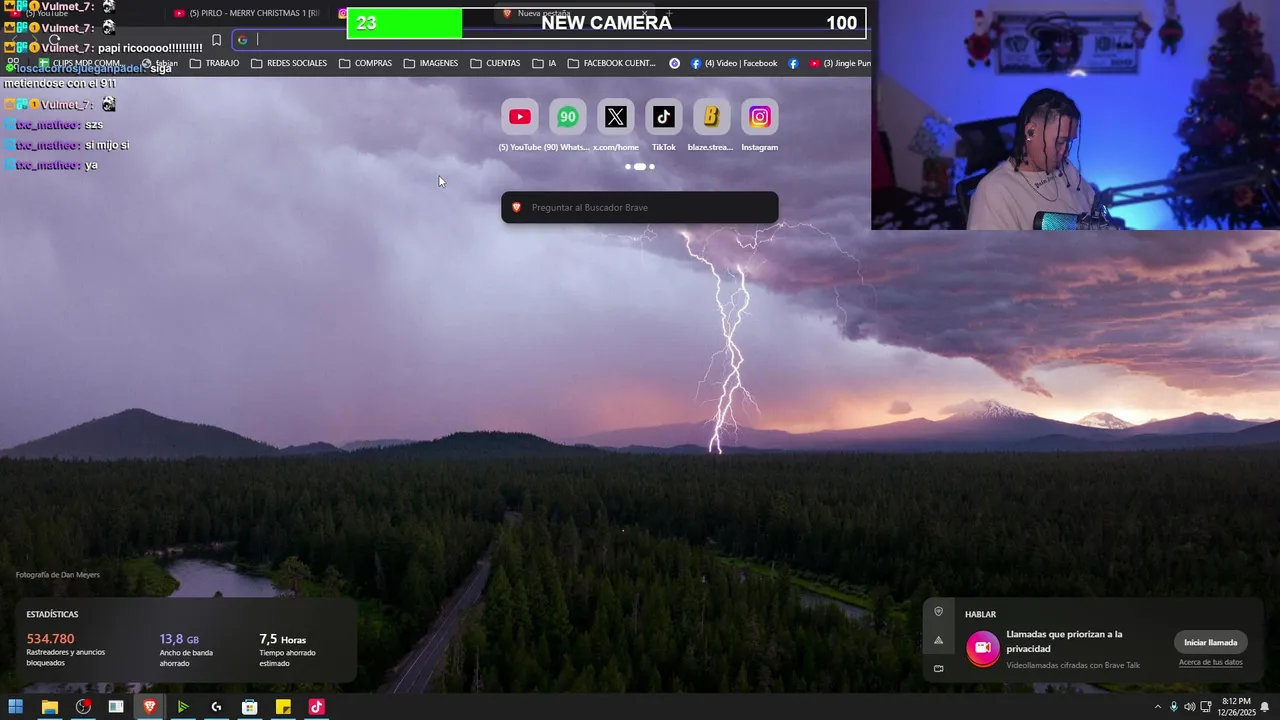Click the pink Brave Talk video logo
This screenshot has height=720, width=1280.
click(983, 648)
